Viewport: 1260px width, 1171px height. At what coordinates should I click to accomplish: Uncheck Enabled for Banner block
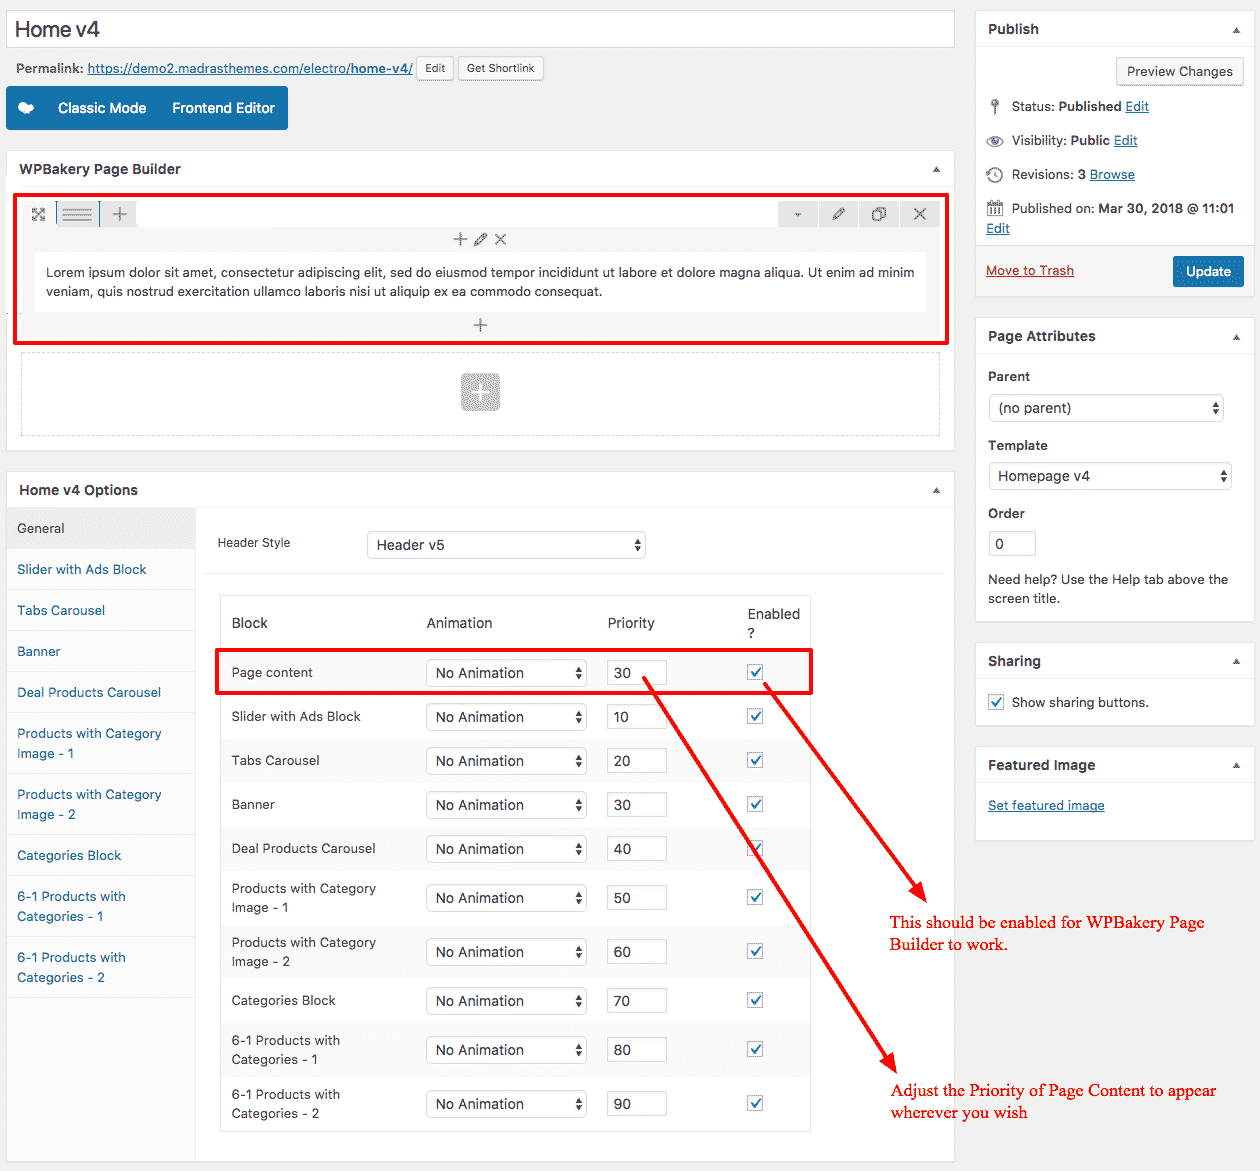[x=755, y=804]
